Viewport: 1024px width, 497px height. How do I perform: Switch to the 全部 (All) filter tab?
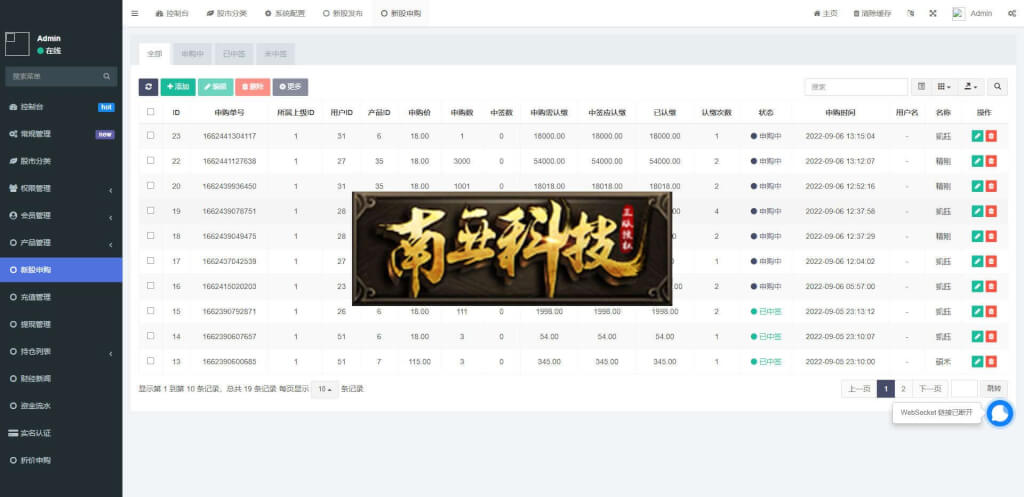pos(154,54)
